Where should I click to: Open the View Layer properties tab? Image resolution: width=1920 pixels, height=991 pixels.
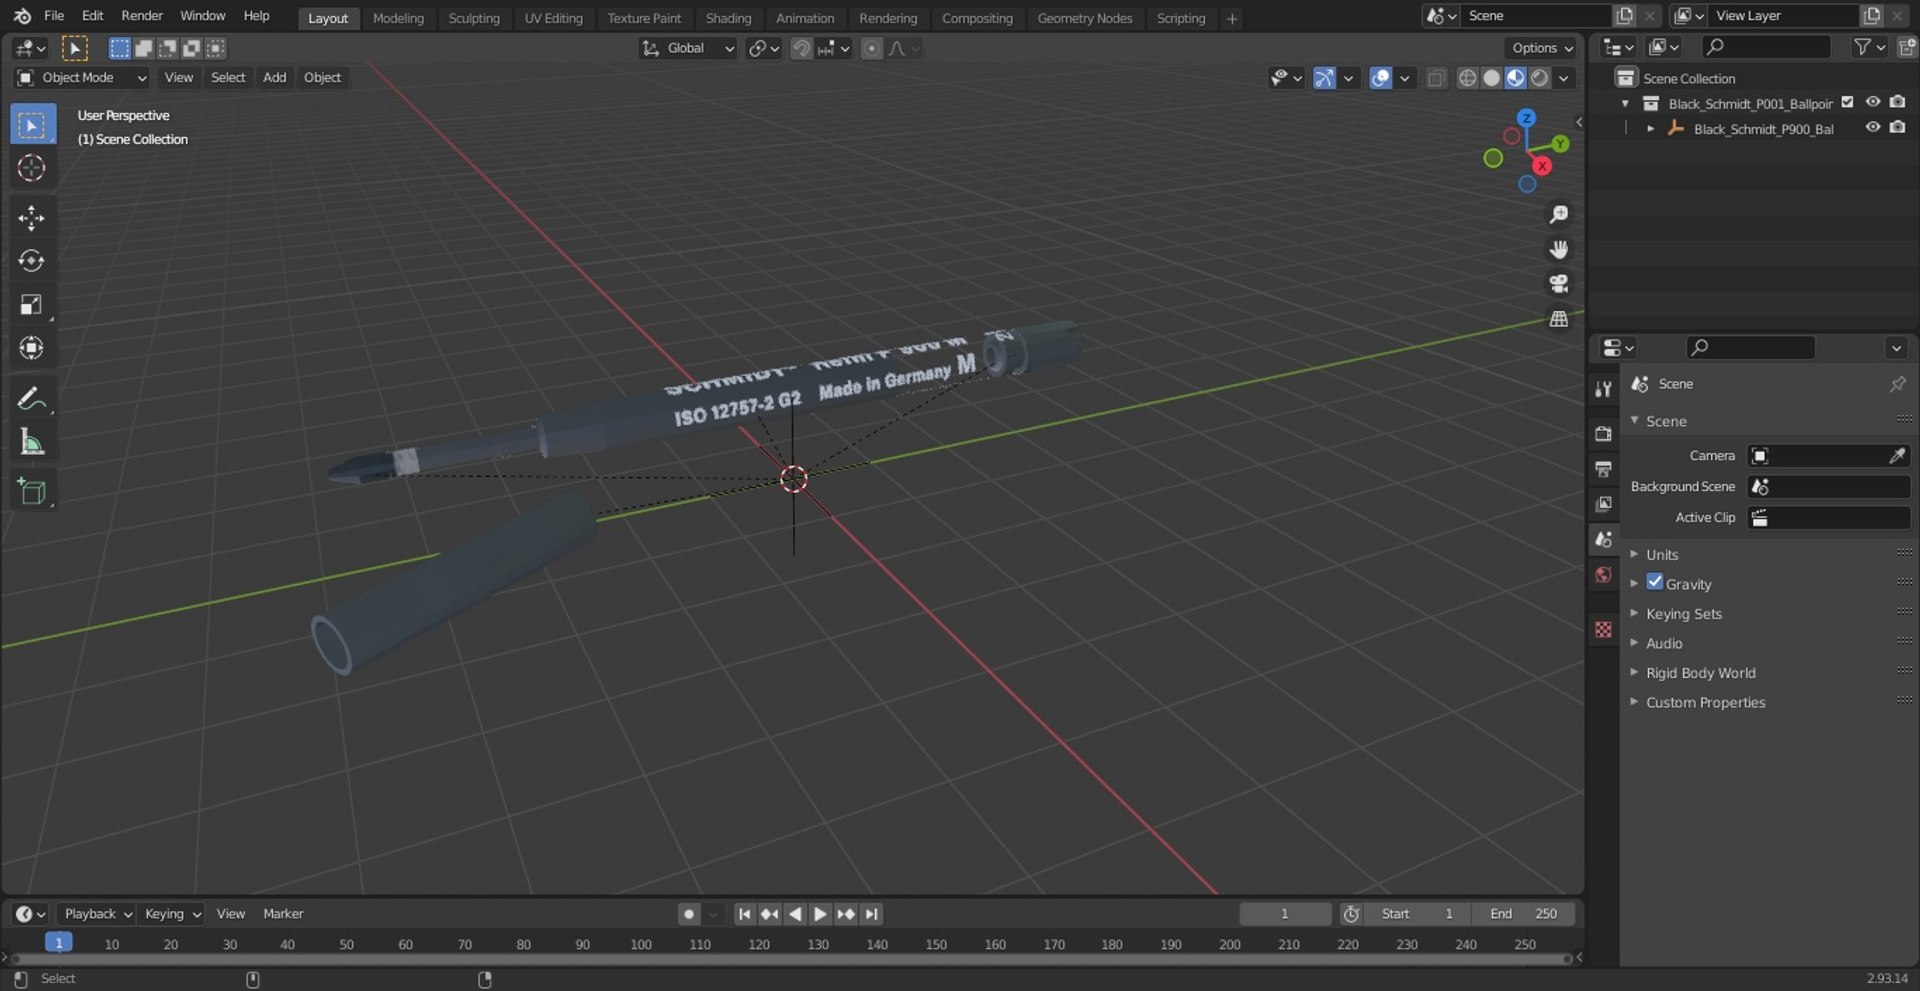coord(1603,504)
